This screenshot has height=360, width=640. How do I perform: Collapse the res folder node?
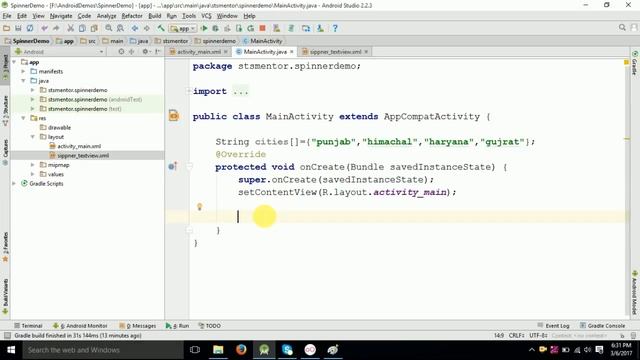point(23,118)
